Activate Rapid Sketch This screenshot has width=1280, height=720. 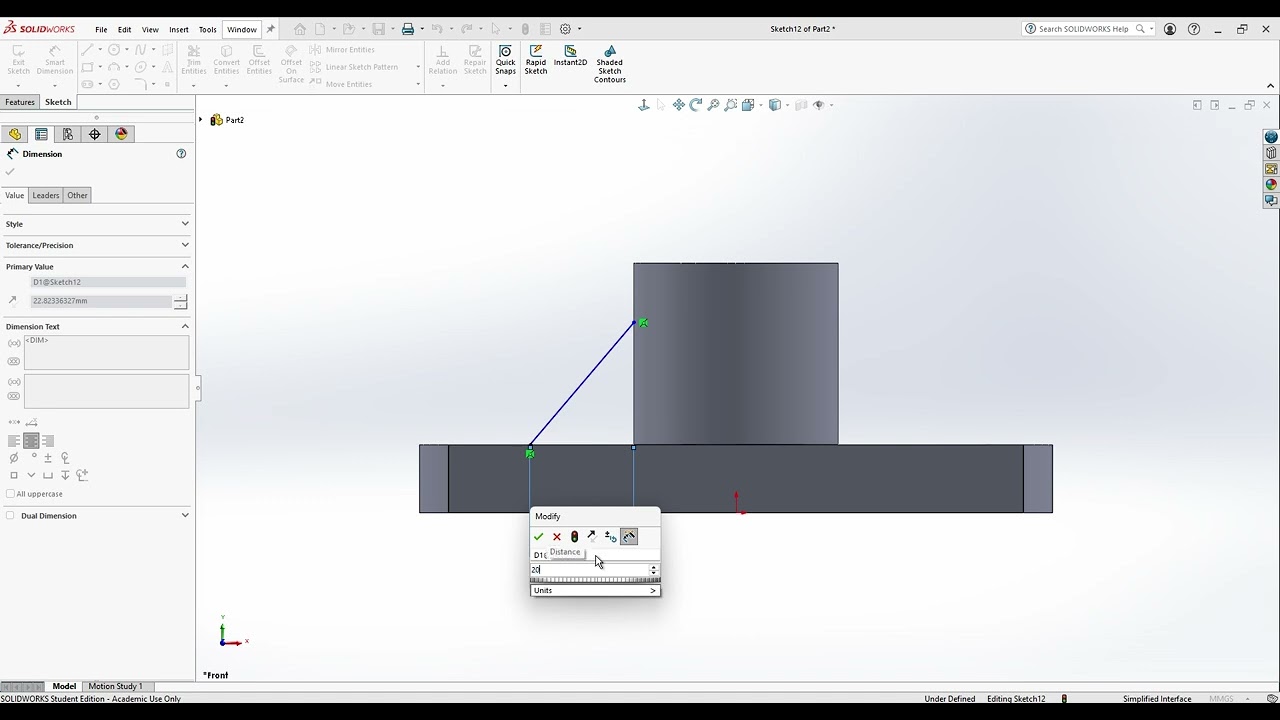point(536,60)
